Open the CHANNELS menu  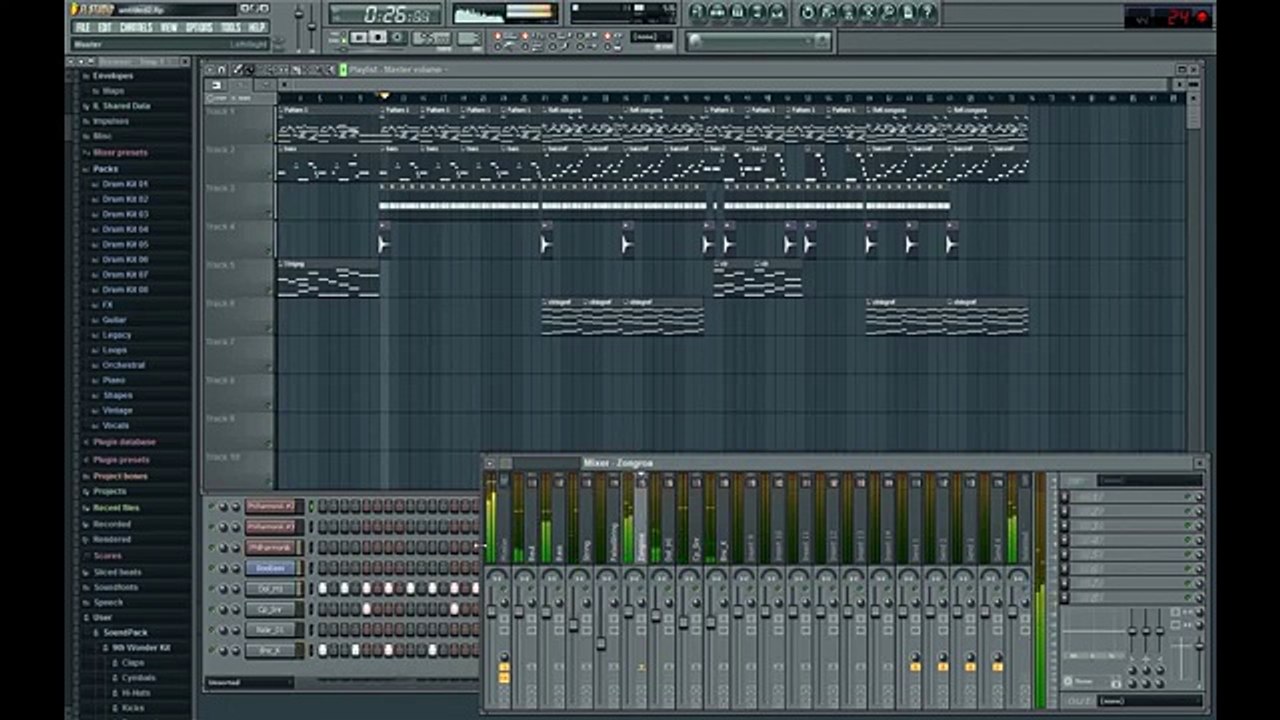[x=136, y=27]
